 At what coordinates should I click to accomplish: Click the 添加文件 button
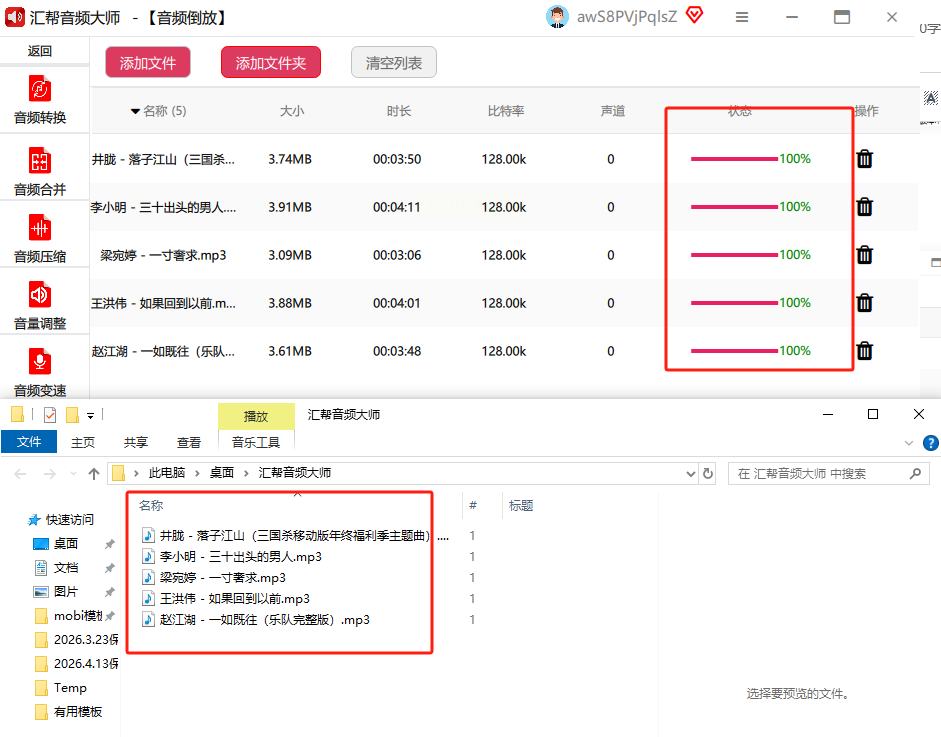click(148, 63)
